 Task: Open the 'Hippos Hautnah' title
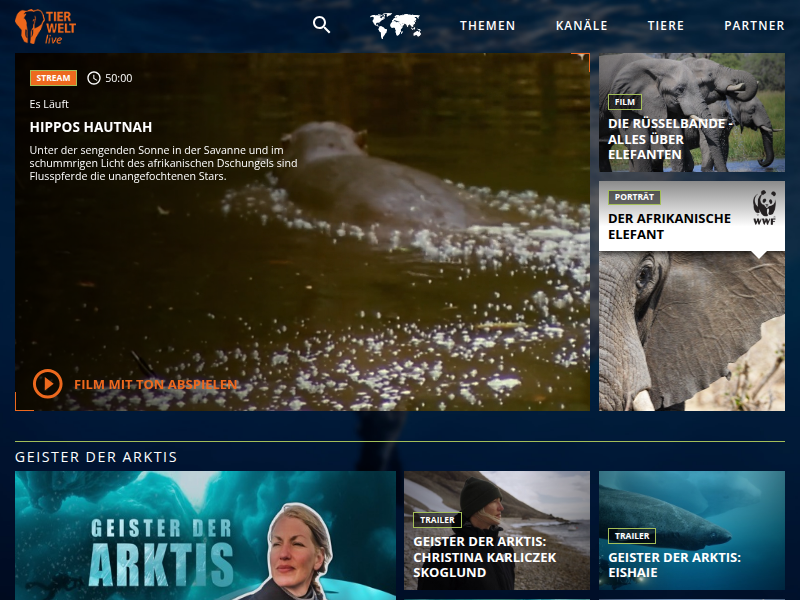point(91,127)
